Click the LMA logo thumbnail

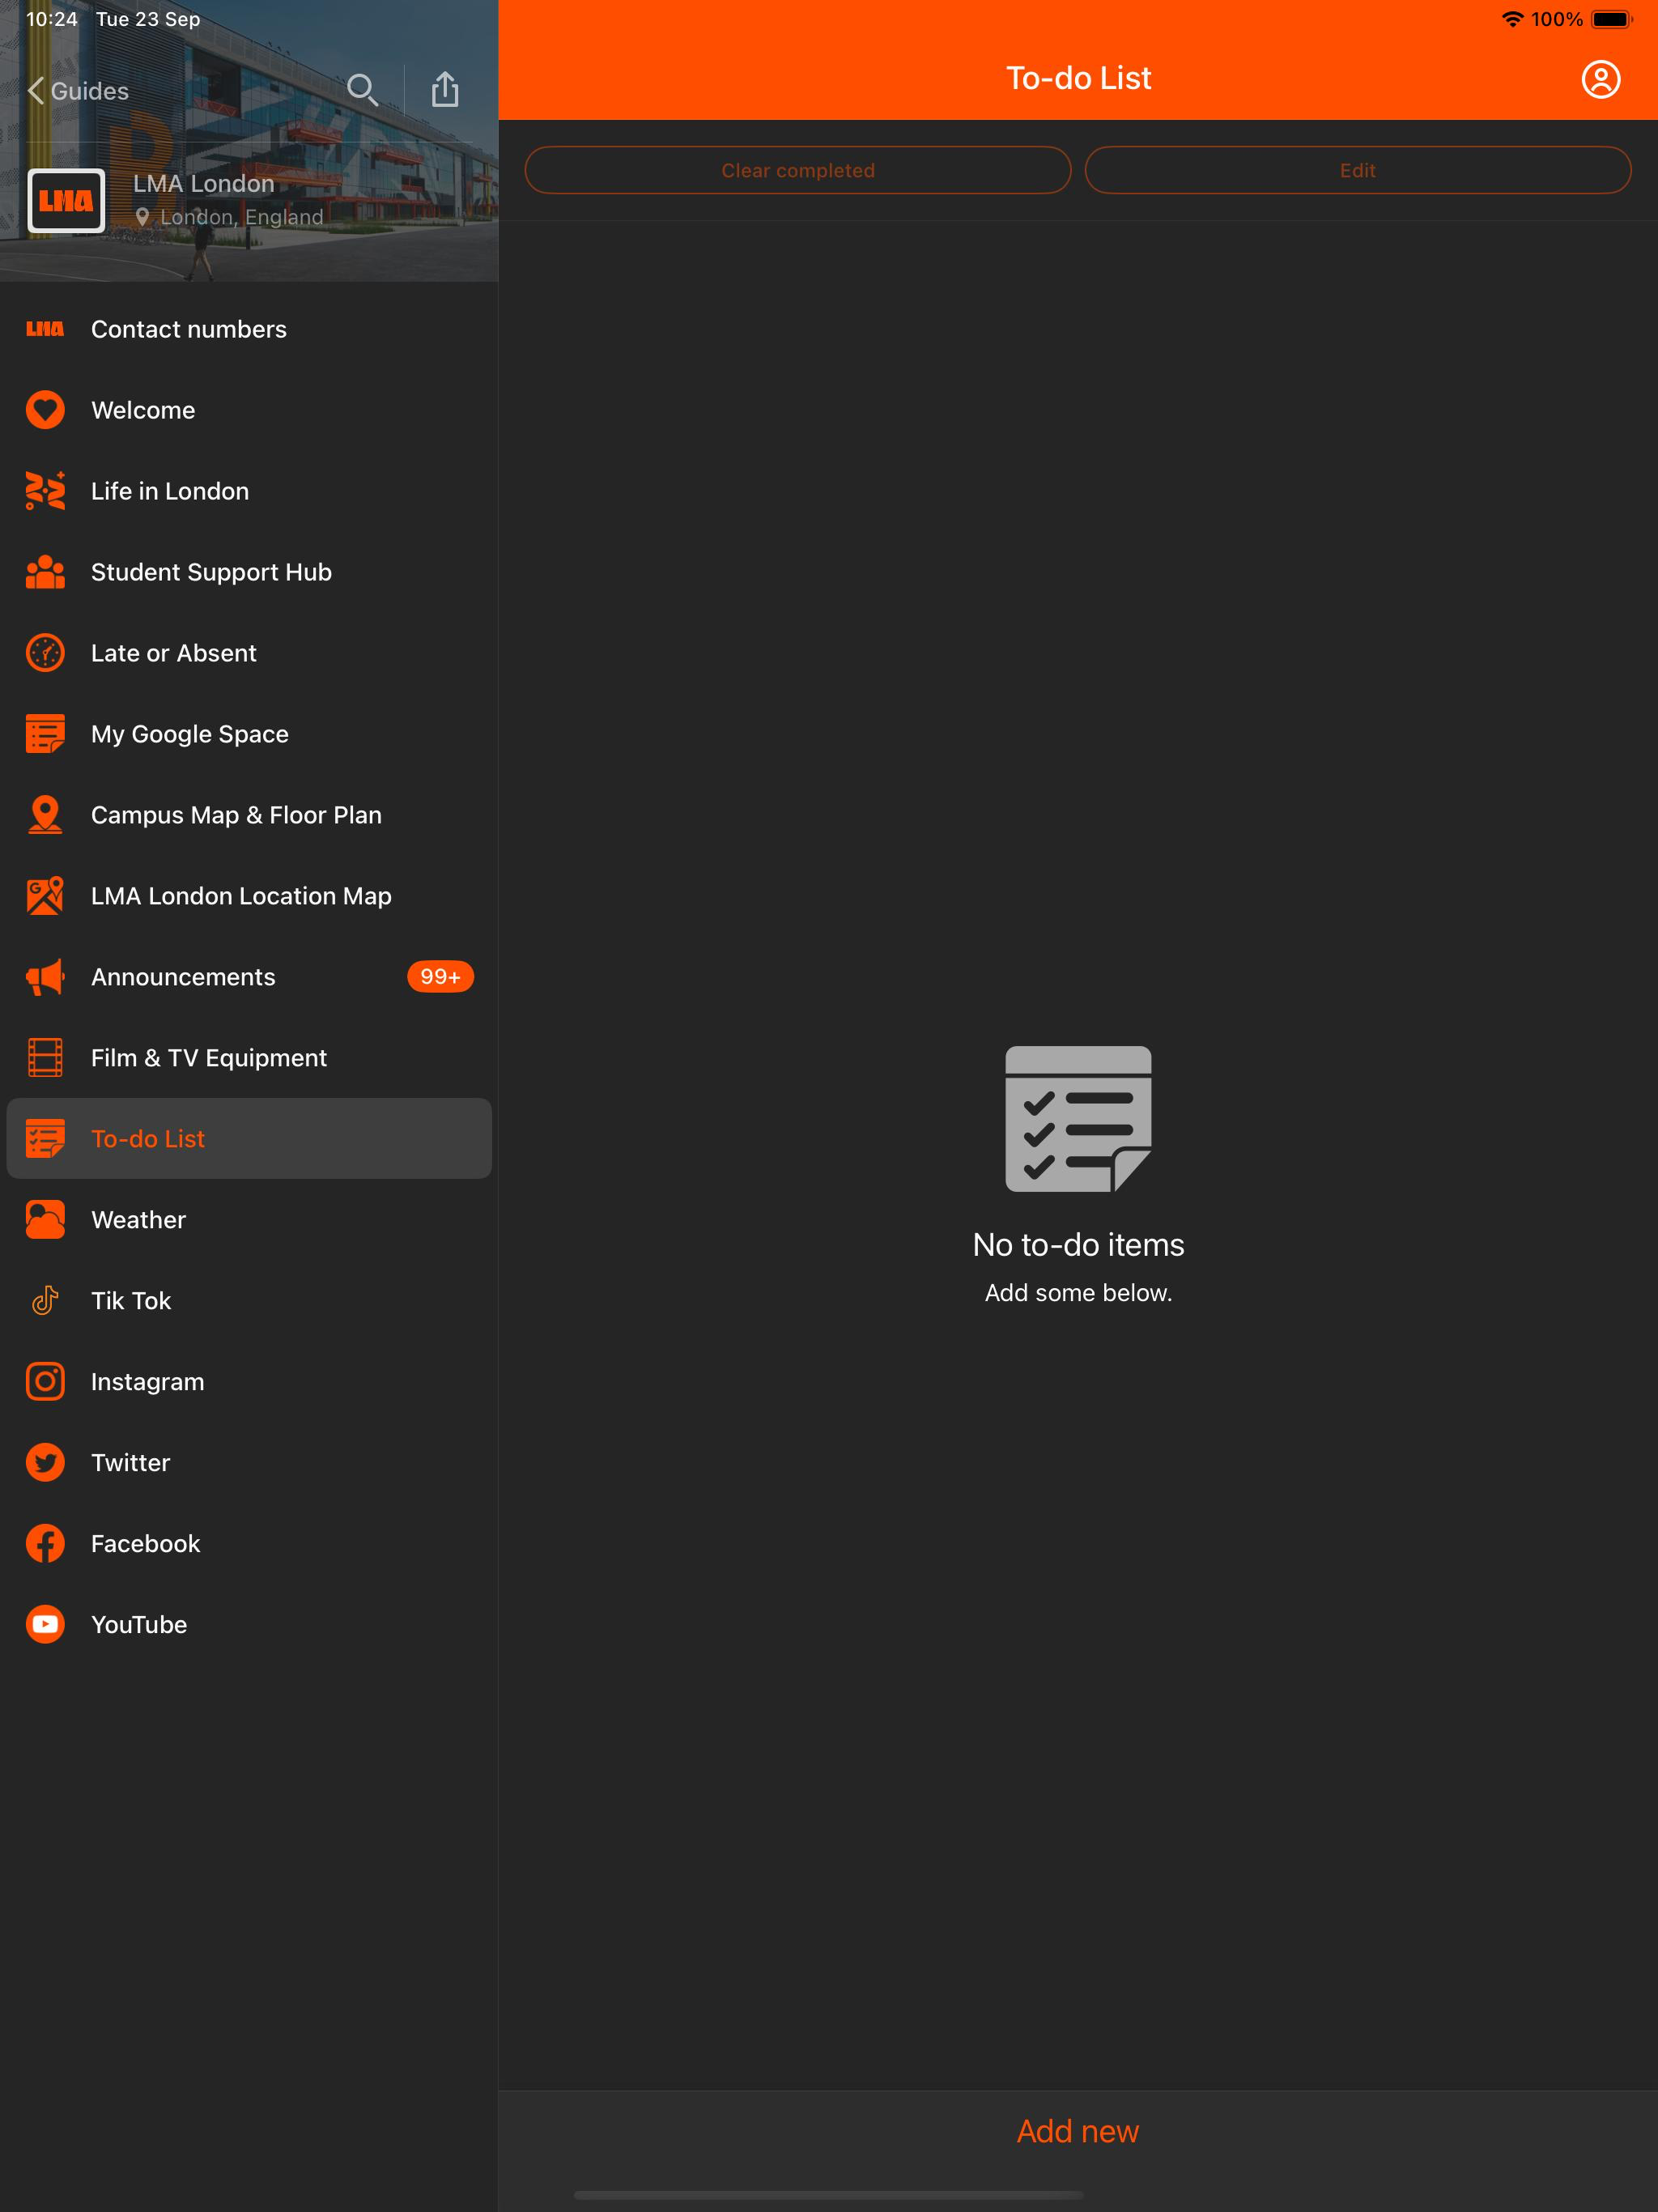pyautogui.click(x=66, y=200)
